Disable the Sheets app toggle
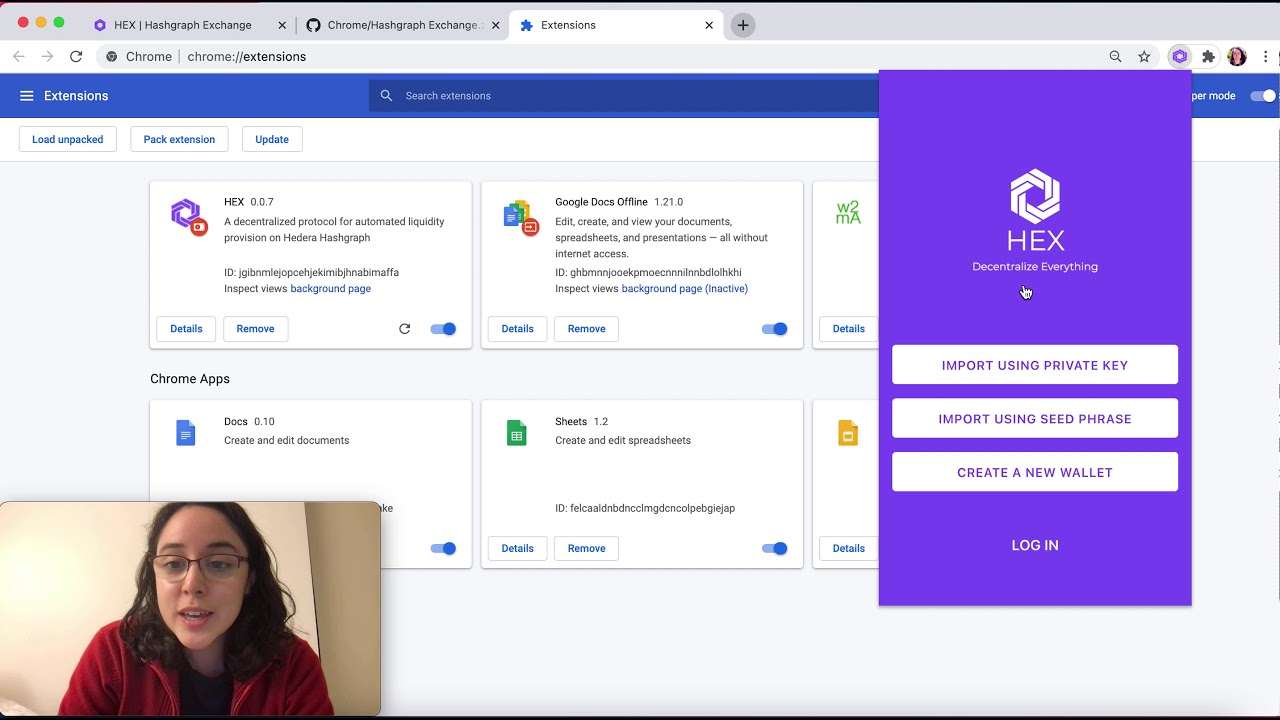 pos(774,548)
